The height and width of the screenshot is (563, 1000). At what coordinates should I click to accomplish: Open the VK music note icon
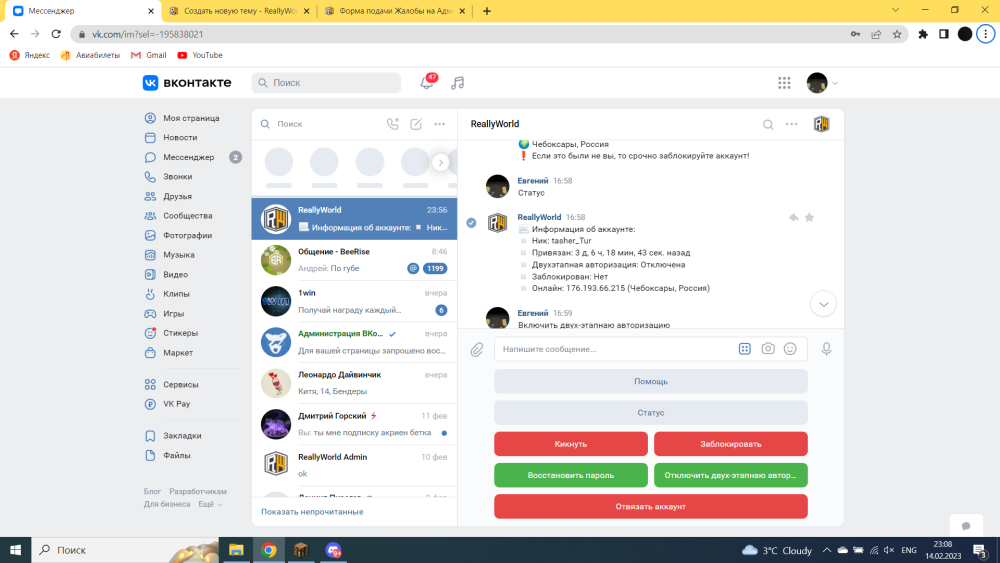[457, 83]
